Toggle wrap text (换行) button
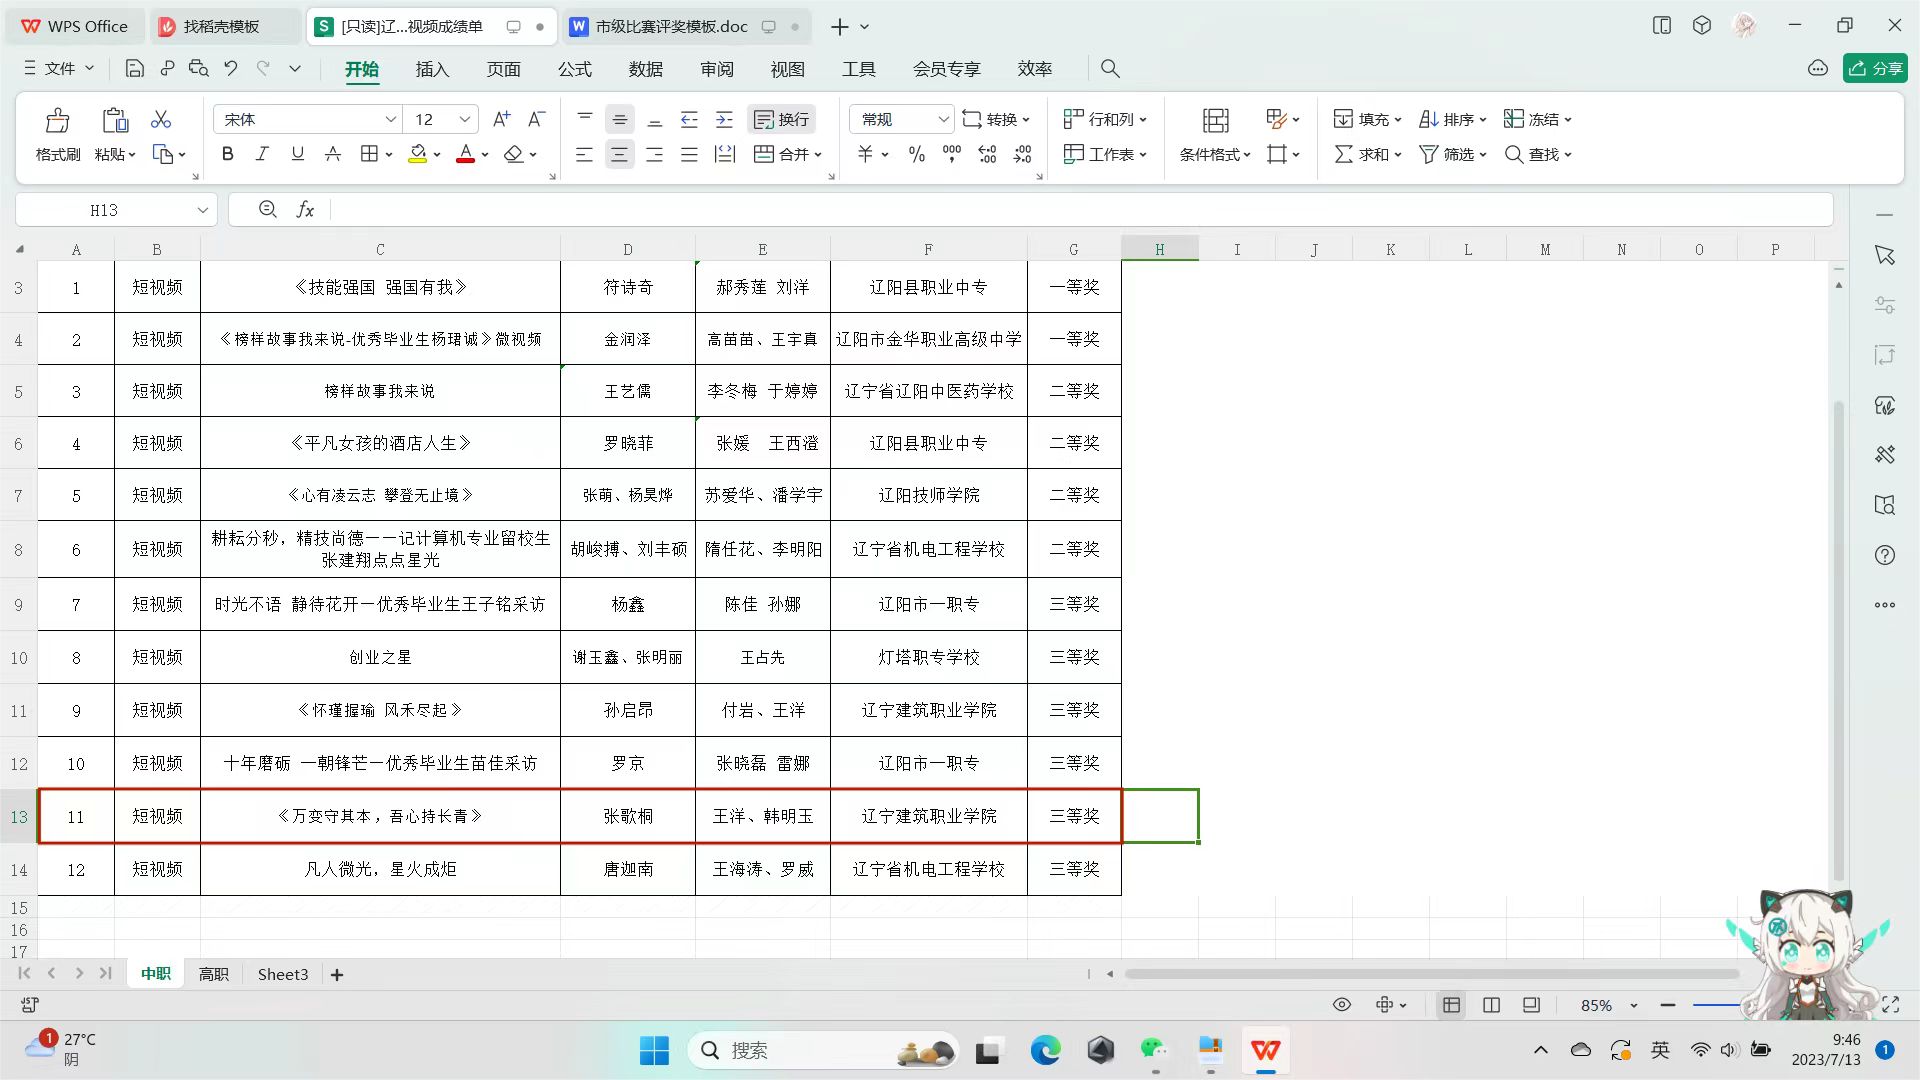 pos(782,119)
